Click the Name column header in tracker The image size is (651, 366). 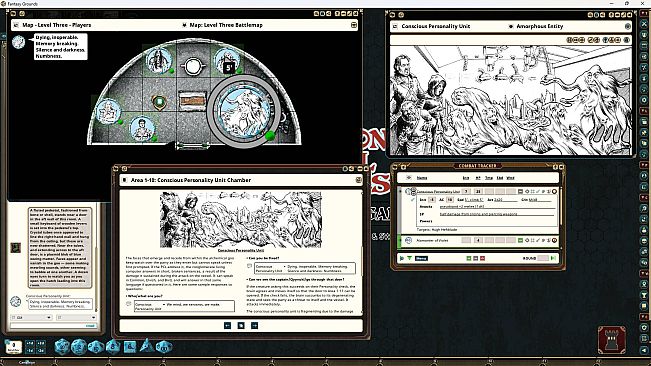tap(422, 178)
